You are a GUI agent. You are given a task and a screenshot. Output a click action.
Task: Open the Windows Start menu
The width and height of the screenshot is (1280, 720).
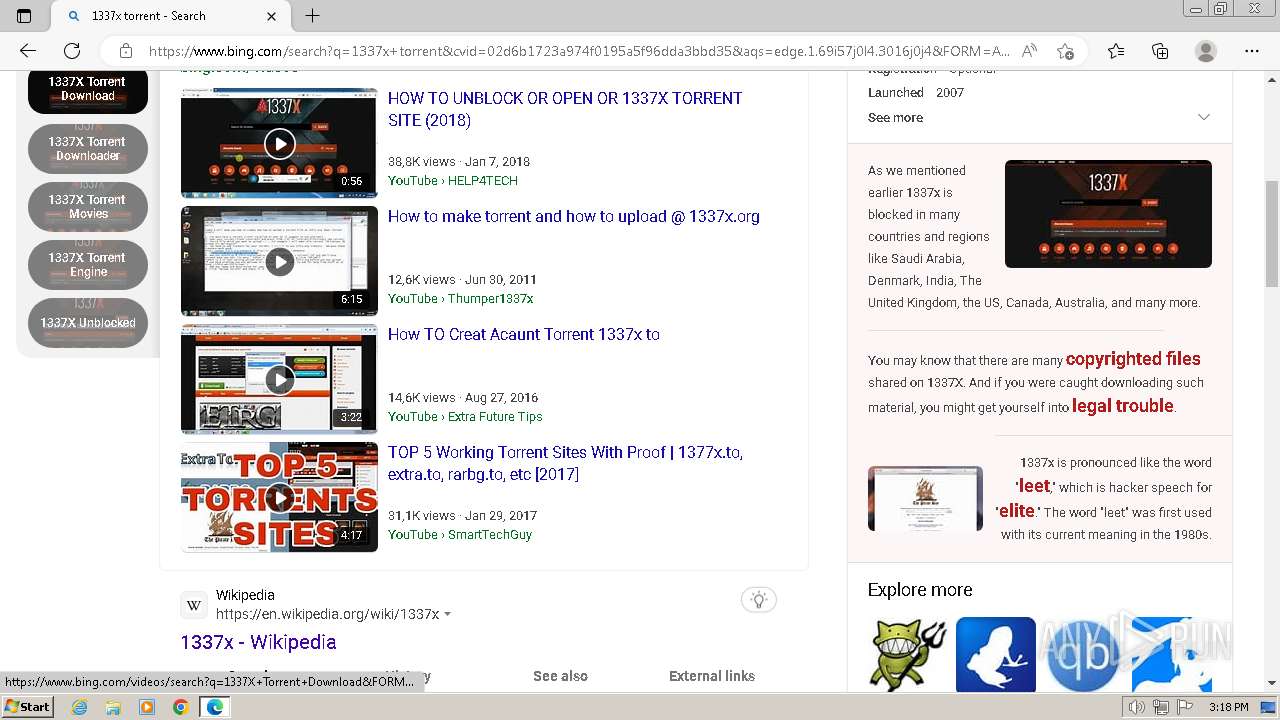pyautogui.click(x=28, y=707)
